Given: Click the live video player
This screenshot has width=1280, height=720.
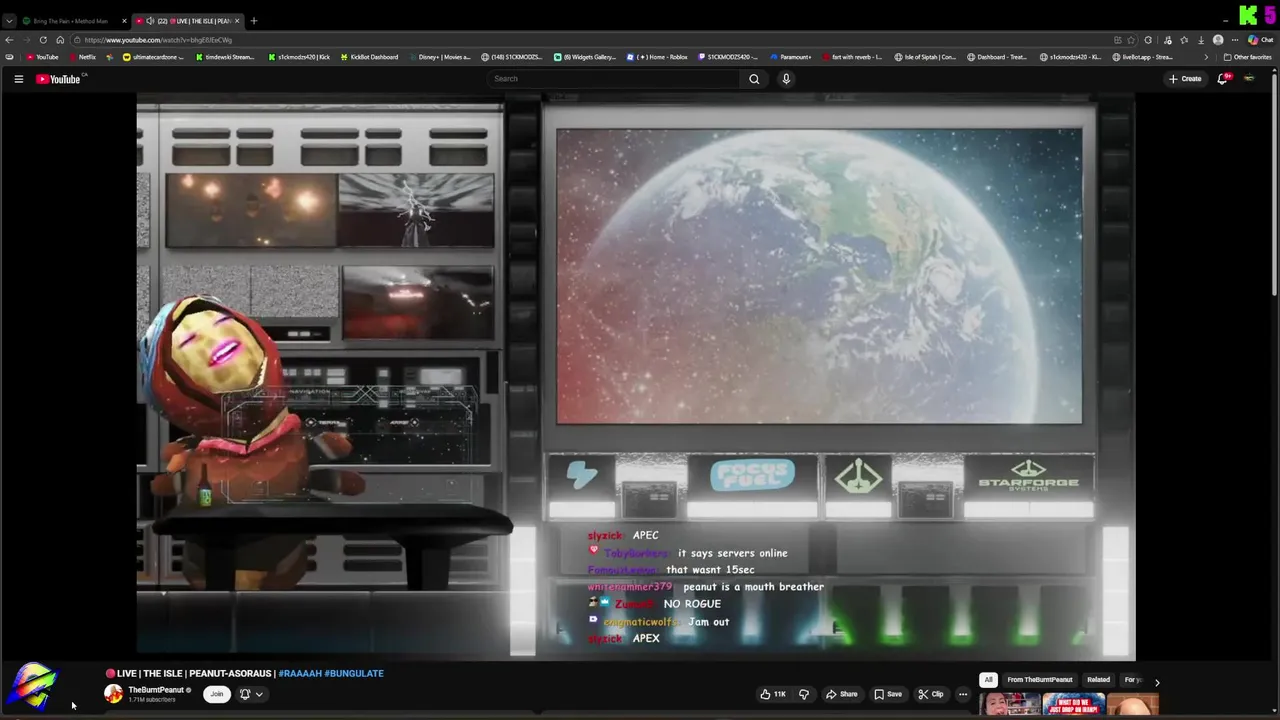Looking at the screenshot, I should pos(636,376).
